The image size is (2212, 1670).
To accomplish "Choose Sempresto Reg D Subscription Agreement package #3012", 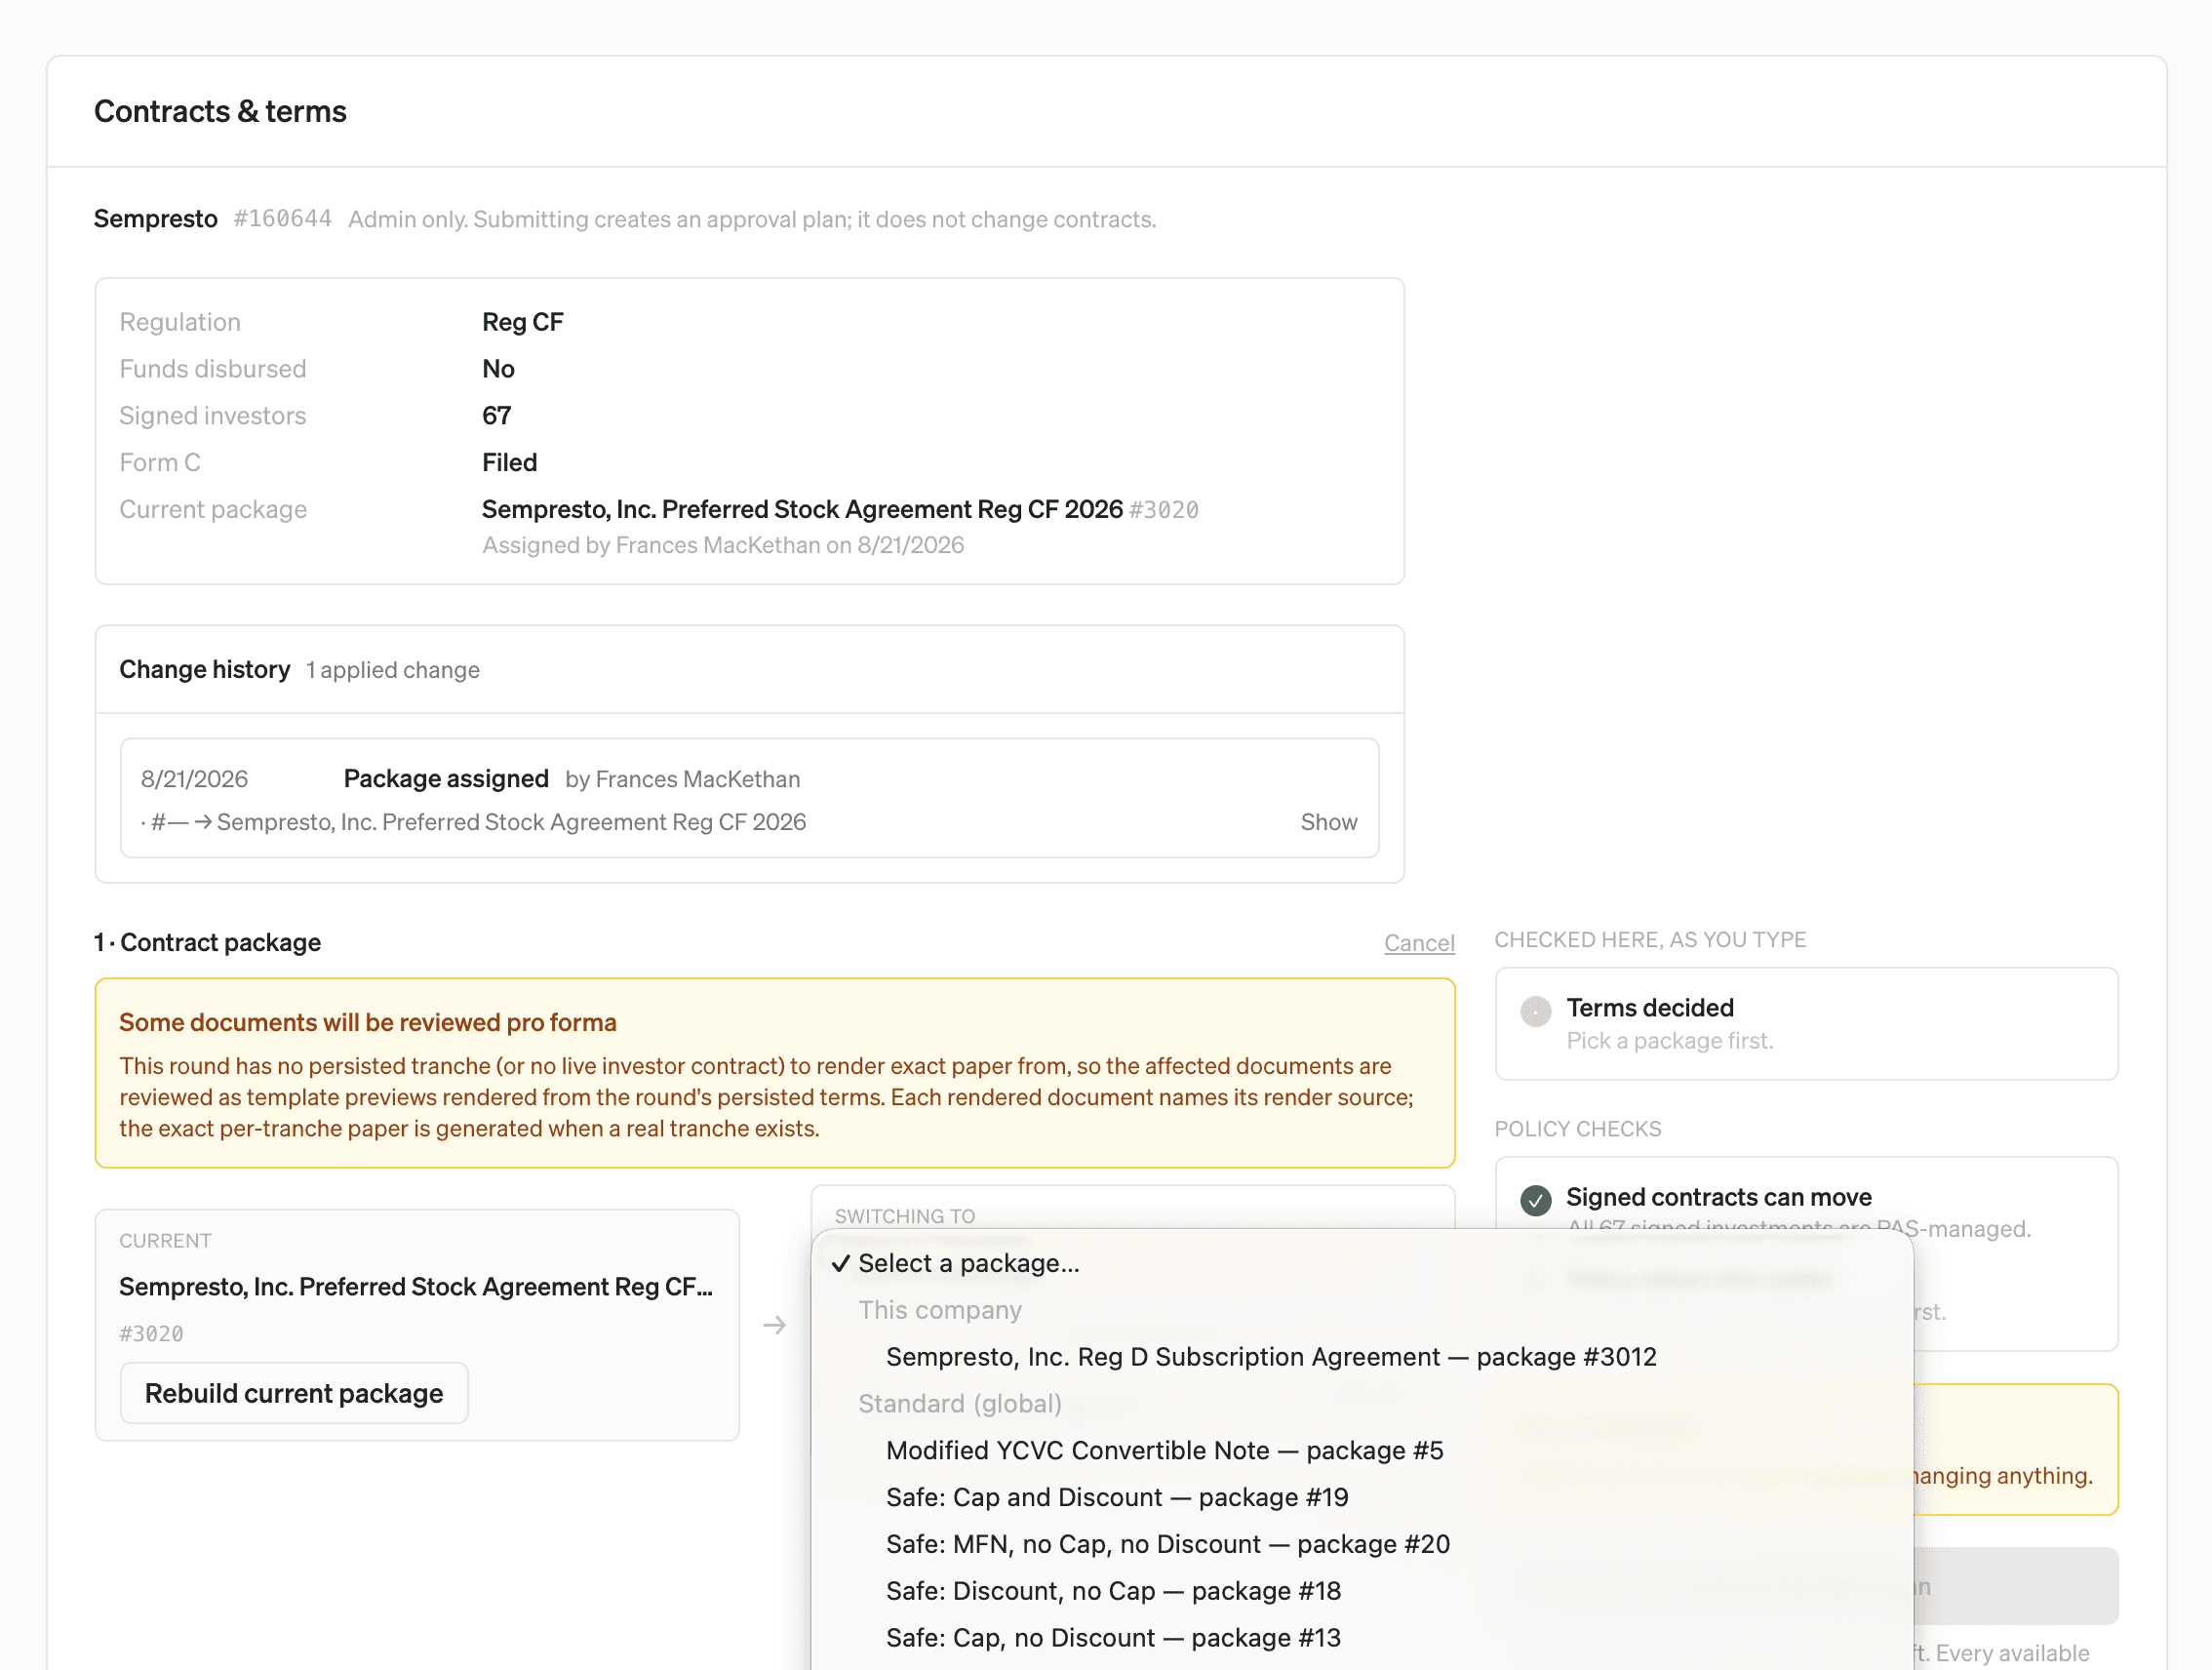I will [1362, 1357].
